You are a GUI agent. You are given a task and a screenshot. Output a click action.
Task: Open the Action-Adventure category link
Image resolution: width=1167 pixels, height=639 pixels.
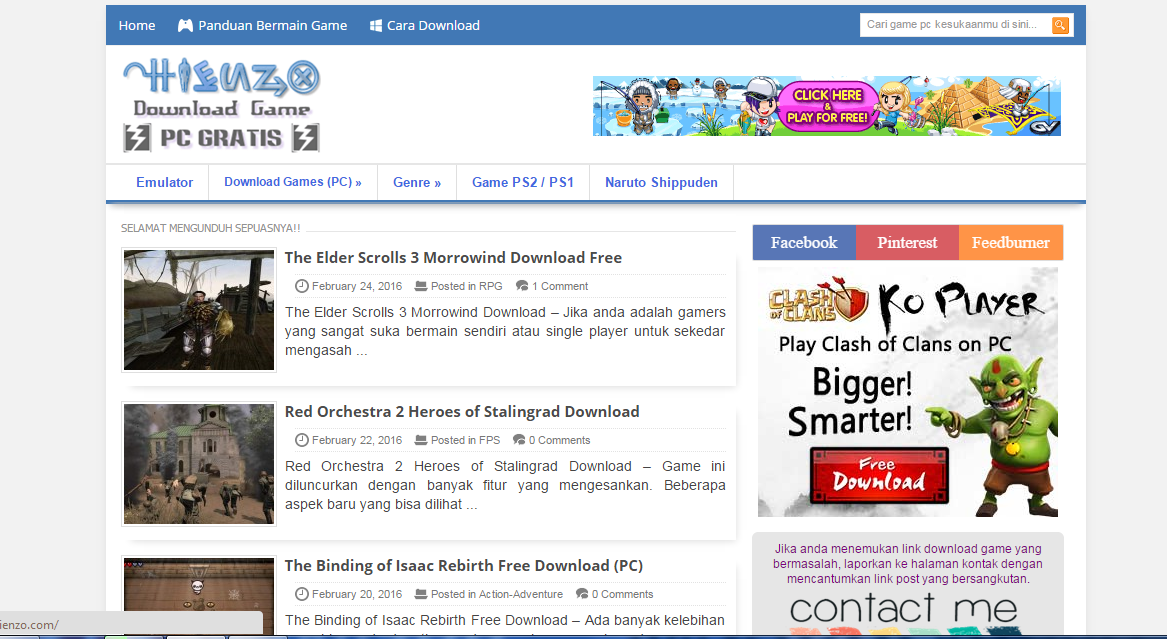tap(521, 594)
